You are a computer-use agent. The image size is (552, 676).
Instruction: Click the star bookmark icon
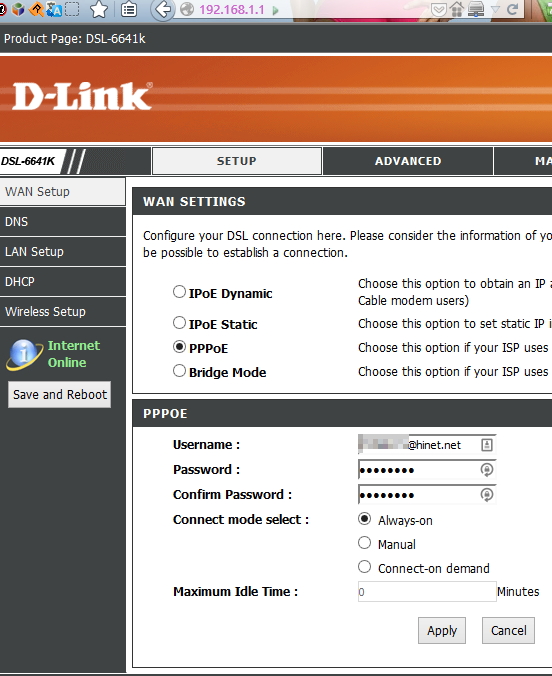99,9
